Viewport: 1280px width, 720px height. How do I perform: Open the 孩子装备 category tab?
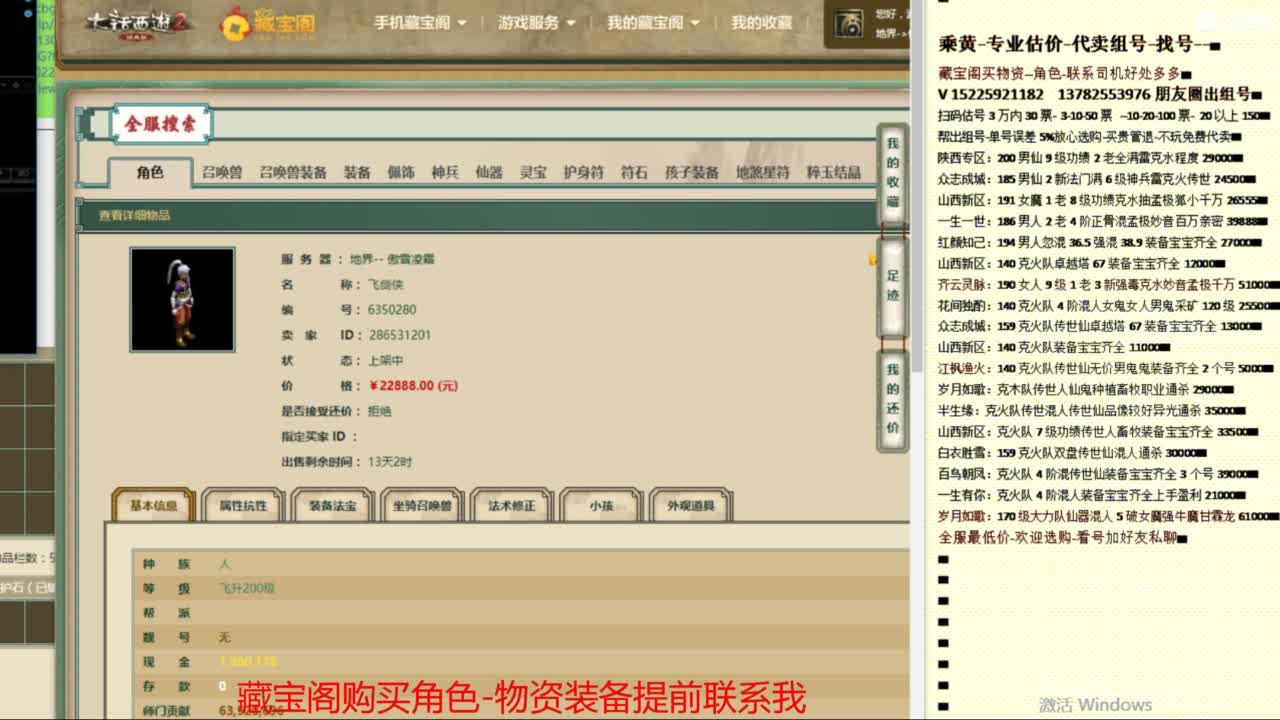692,172
